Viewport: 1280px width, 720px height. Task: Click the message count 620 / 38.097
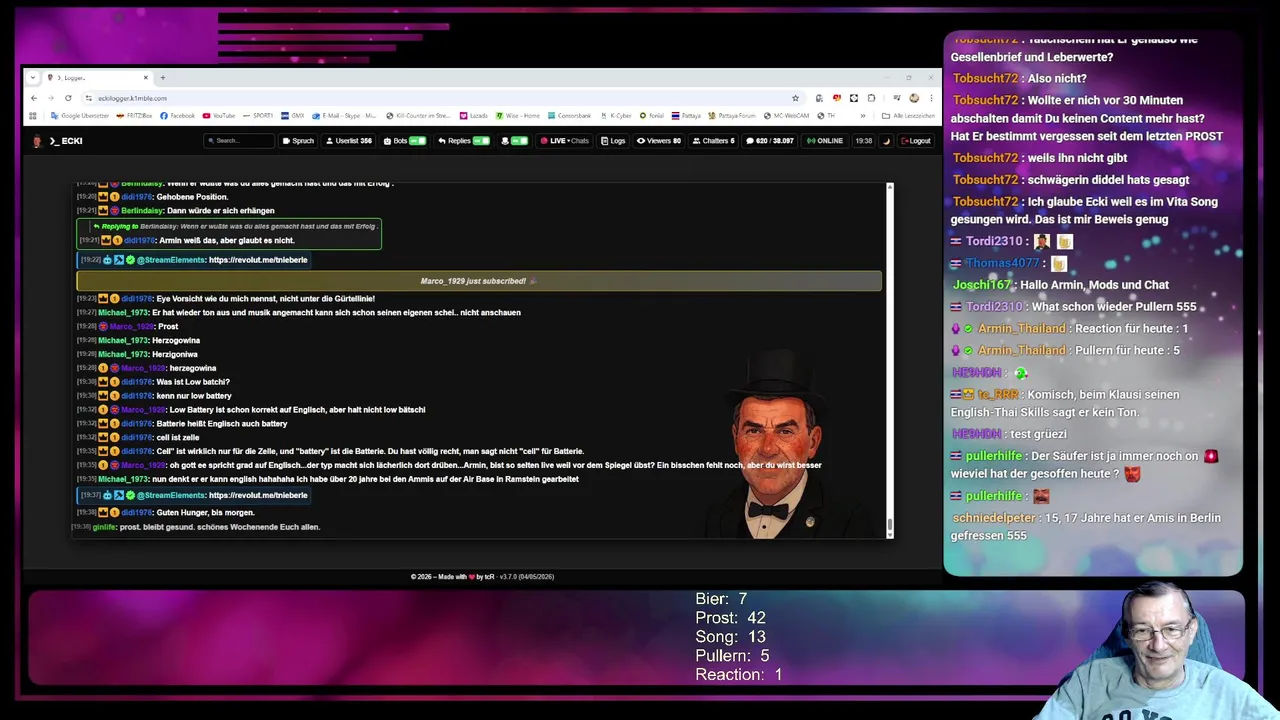[770, 141]
